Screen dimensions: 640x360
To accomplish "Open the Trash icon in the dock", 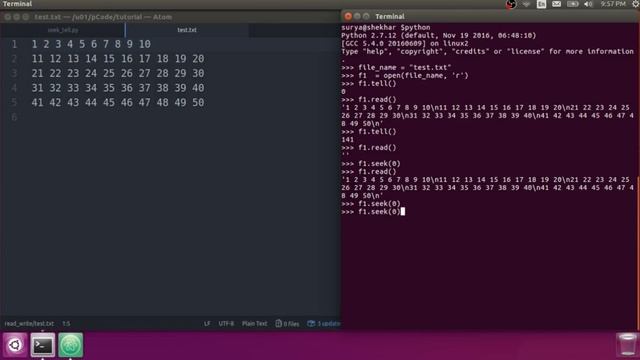I will (x=627, y=344).
